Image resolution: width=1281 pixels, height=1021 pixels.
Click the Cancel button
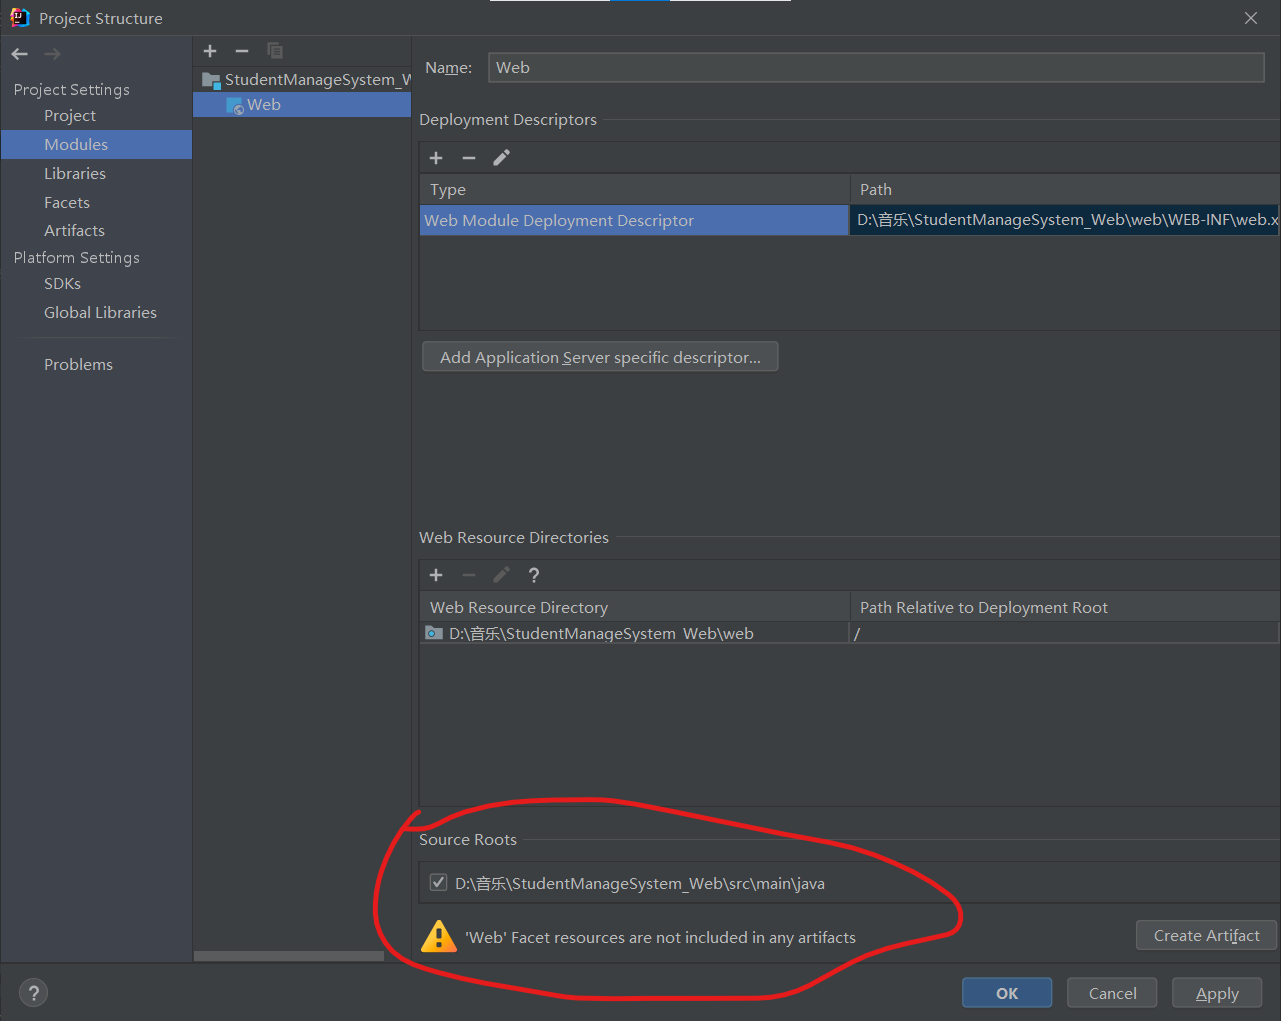point(1112,993)
